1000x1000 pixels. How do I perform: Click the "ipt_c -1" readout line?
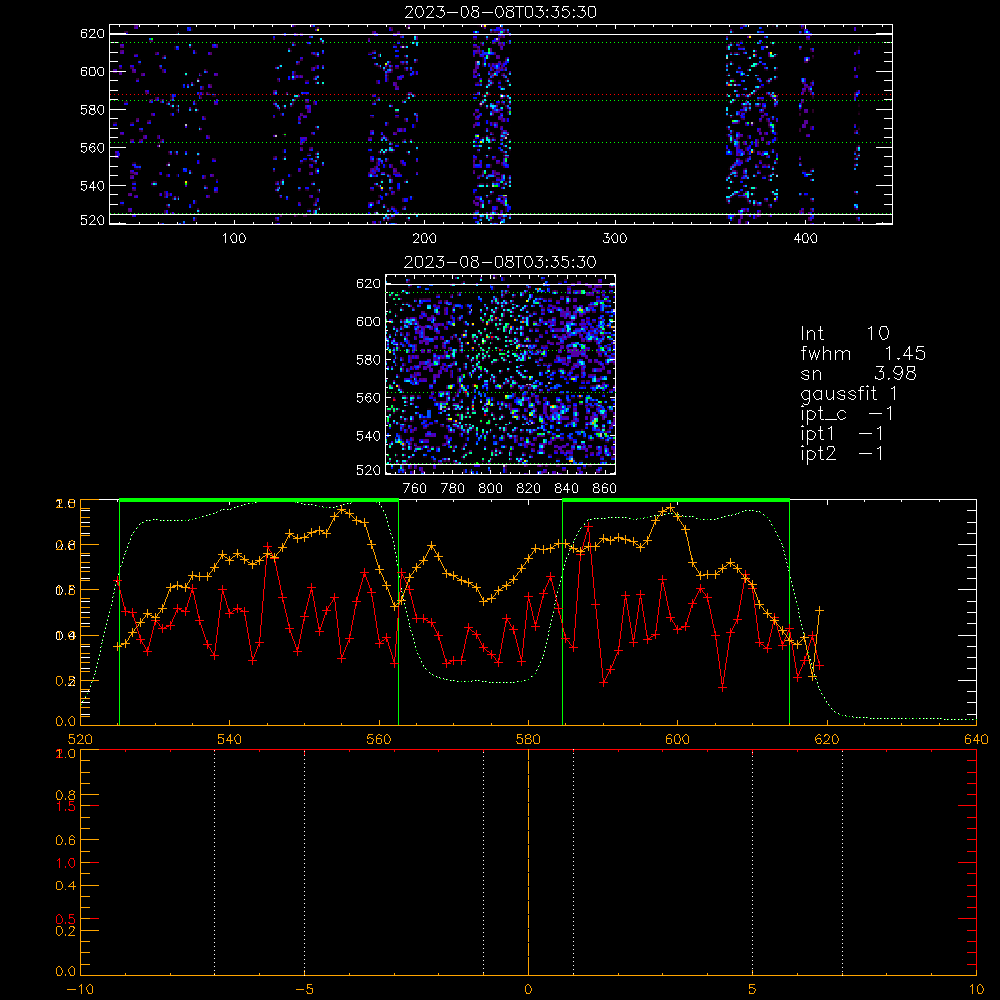tap(847, 415)
